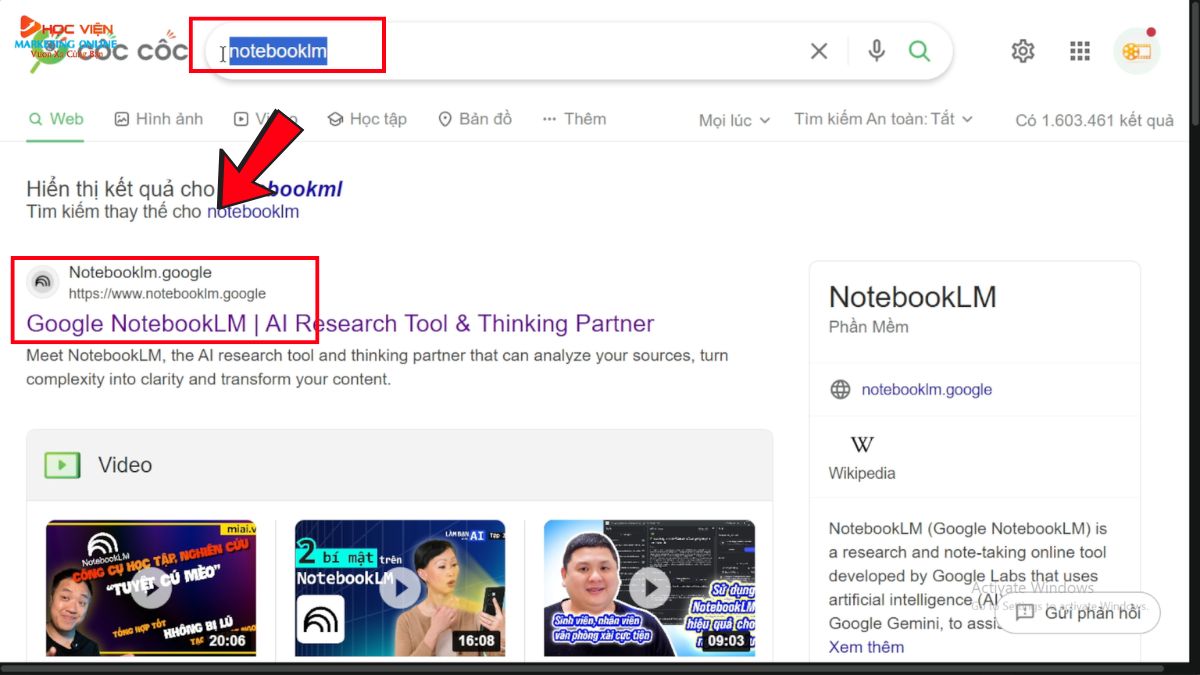Viewport: 1200px width, 675px height.
Task: Expand the 'Thêm' more options menu
Action: [x=574, y=119]
